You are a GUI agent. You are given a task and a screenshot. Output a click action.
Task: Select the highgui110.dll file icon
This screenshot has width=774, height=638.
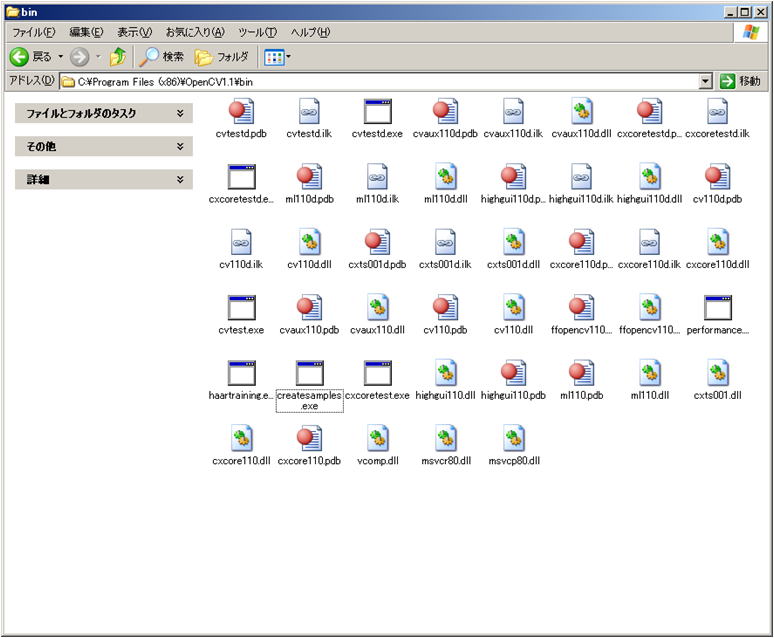pos(445,373)
